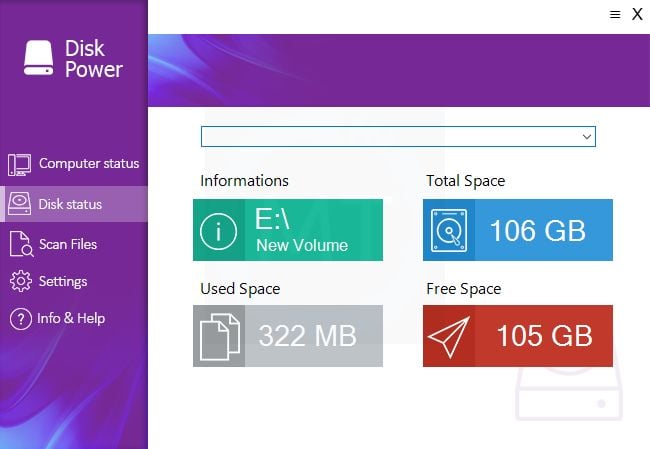
Task: Click the Total Space heading
Action: point(466,181)
